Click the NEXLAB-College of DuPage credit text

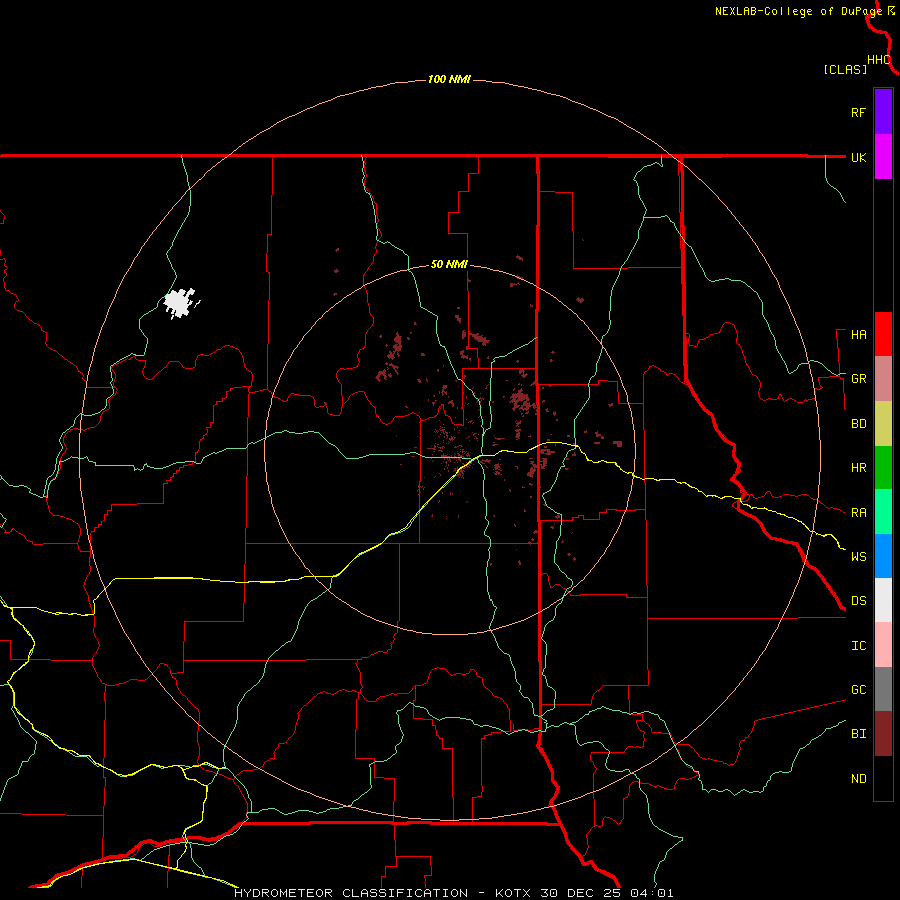798,11
